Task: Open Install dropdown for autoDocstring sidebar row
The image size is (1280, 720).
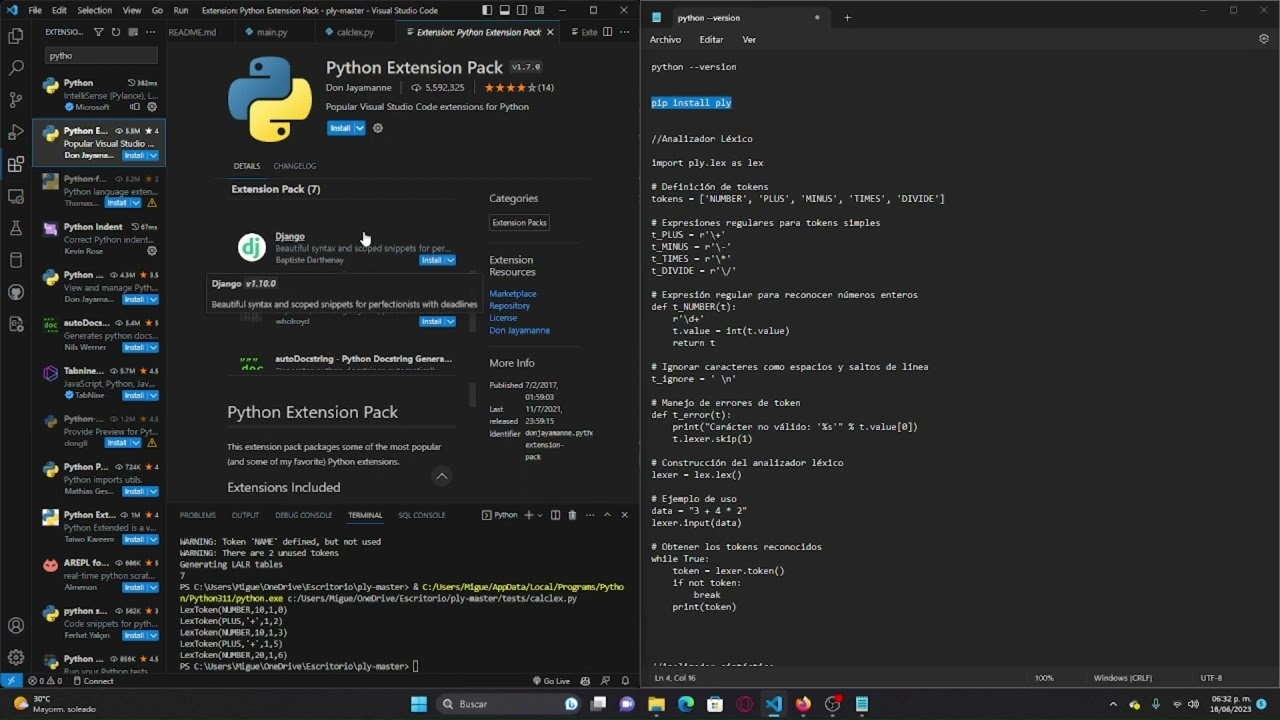Action: (153, 347)
